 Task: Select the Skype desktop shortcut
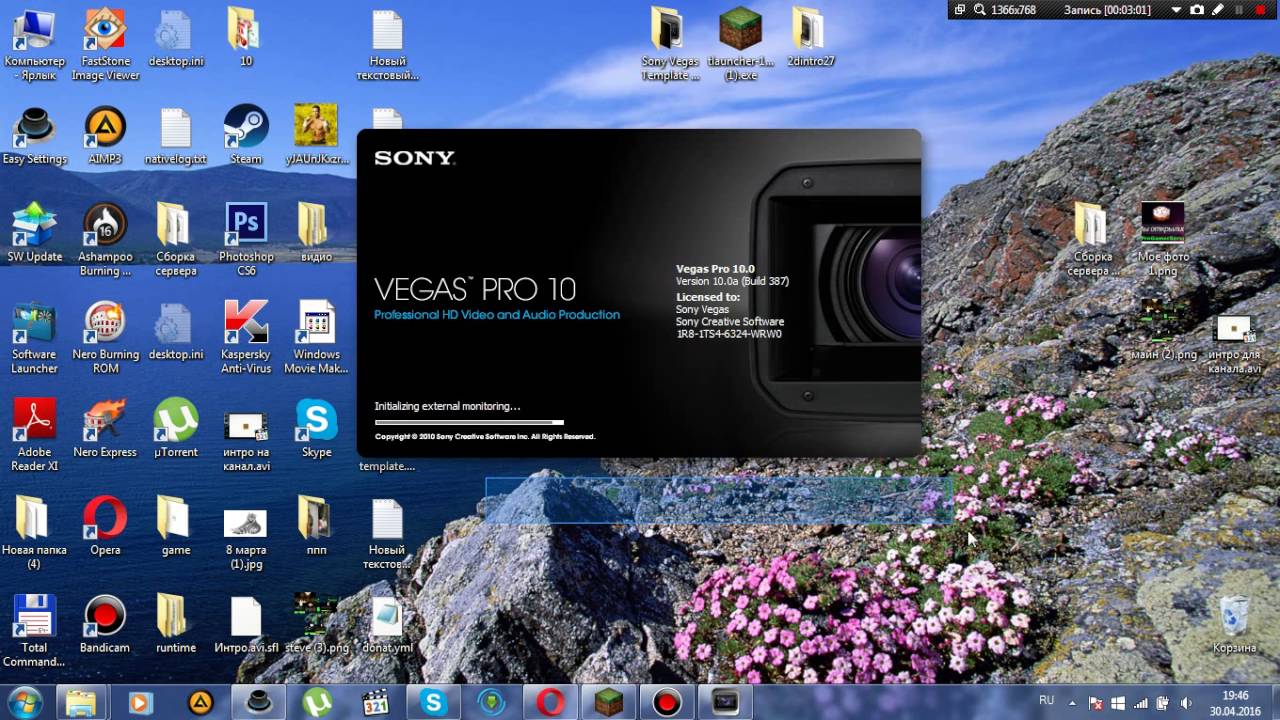[x=316, y=429]
